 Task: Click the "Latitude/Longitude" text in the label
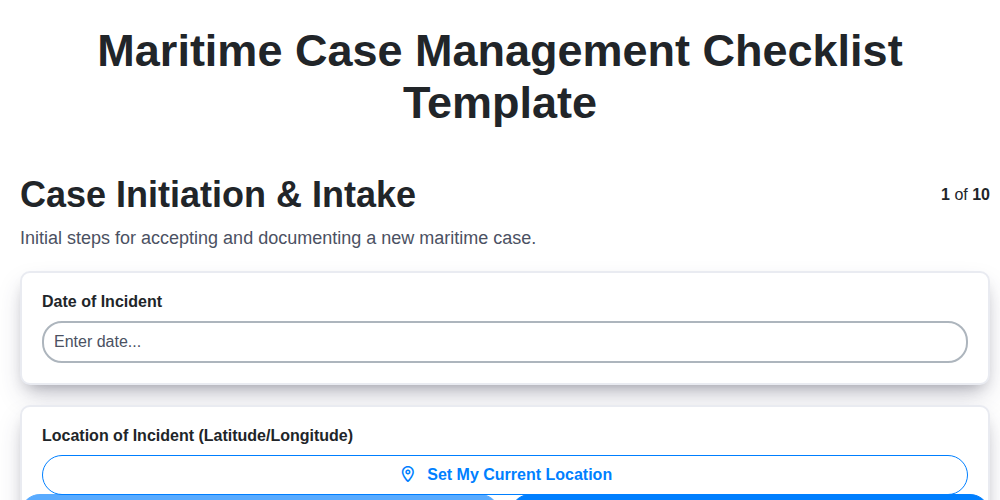click(275, 435)
